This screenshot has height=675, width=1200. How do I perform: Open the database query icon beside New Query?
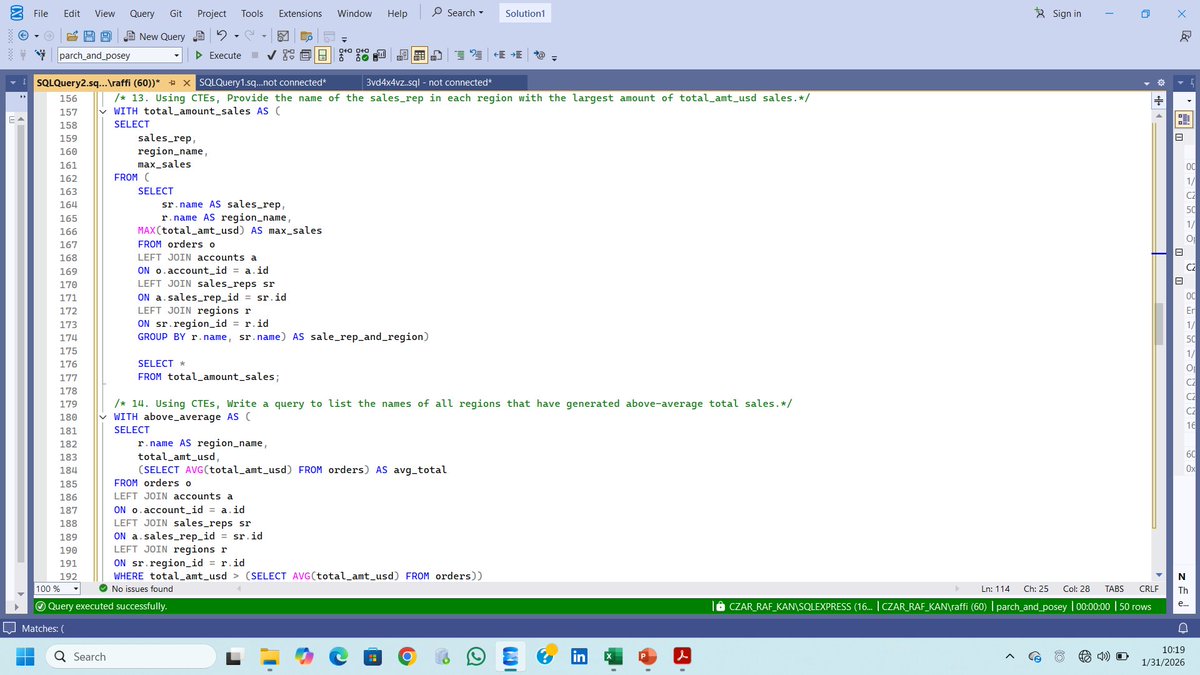(x=199, y=36)
